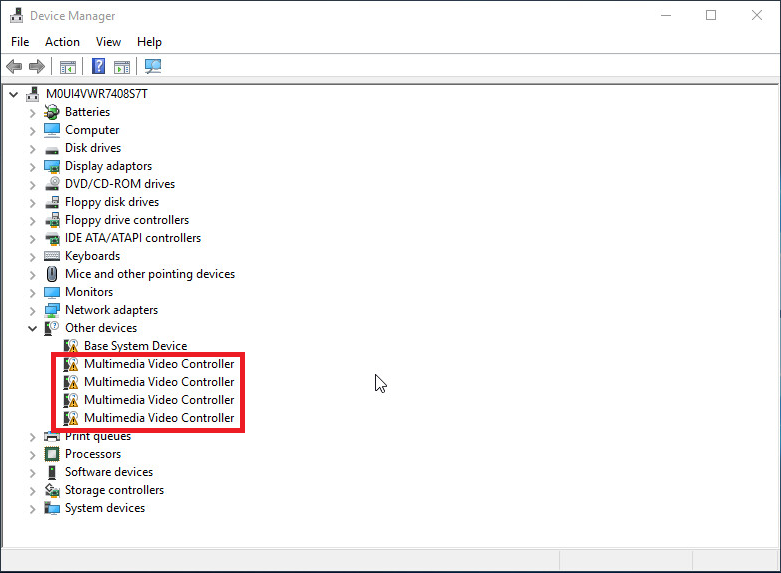Expand the Monitors category
The height and width of the screenshot is (573, 781).
pos(32,292)
